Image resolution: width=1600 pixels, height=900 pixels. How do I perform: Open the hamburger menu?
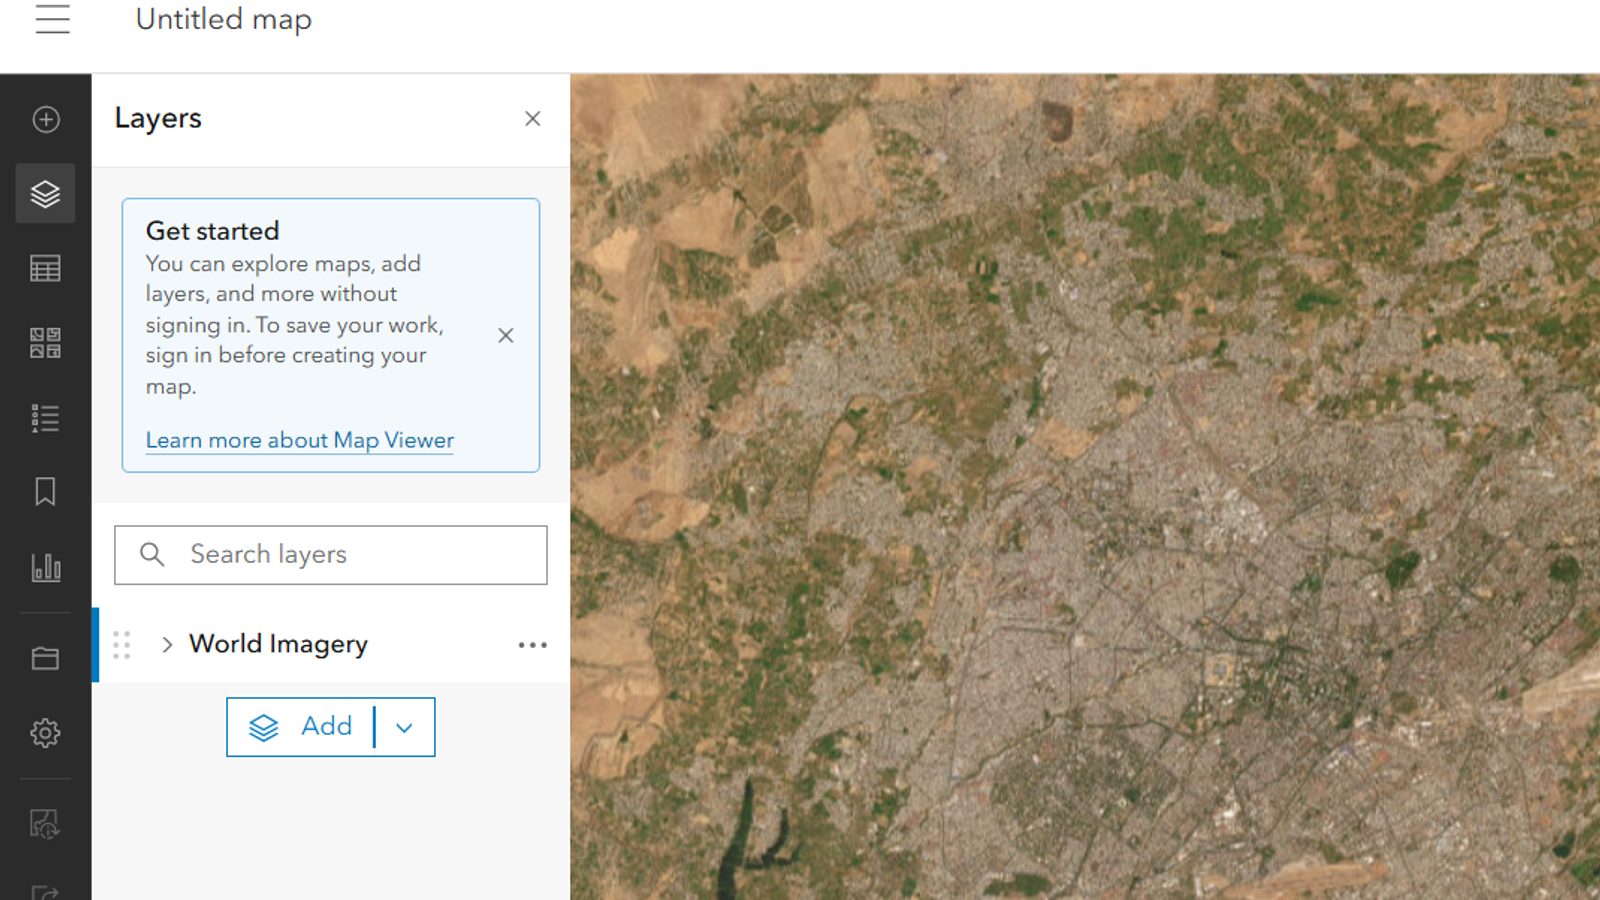pos(52,19)
